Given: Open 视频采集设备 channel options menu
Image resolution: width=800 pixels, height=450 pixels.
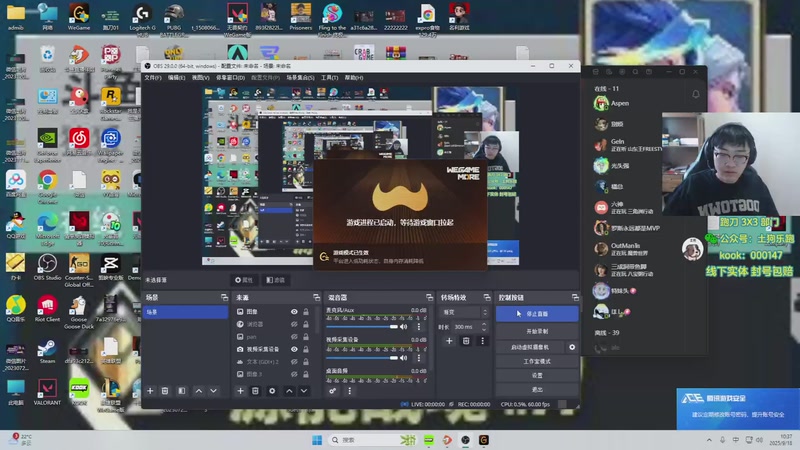Looking at the screenshot, I should coord(419,358).
